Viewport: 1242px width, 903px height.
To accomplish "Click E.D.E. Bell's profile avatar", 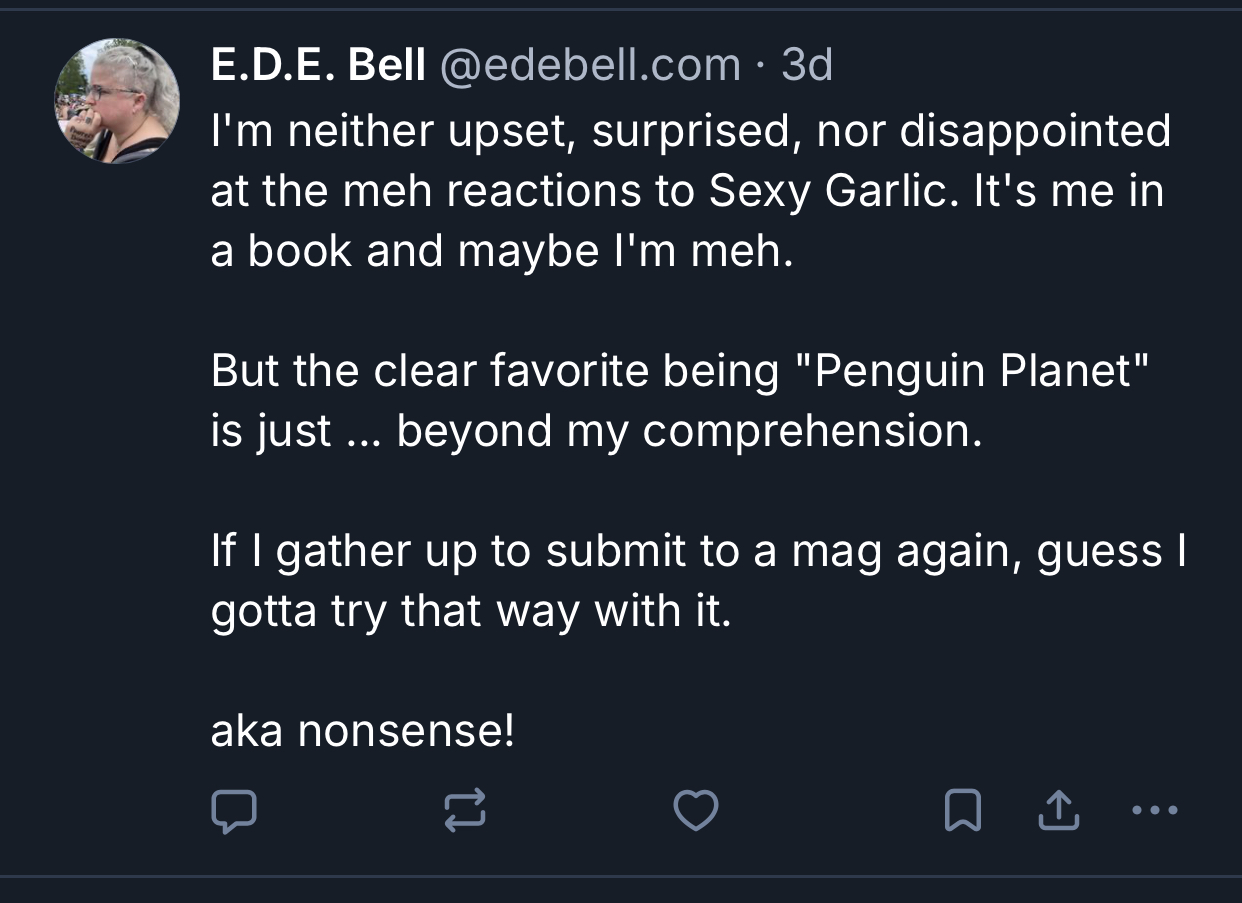I will [x=117, y=101].
